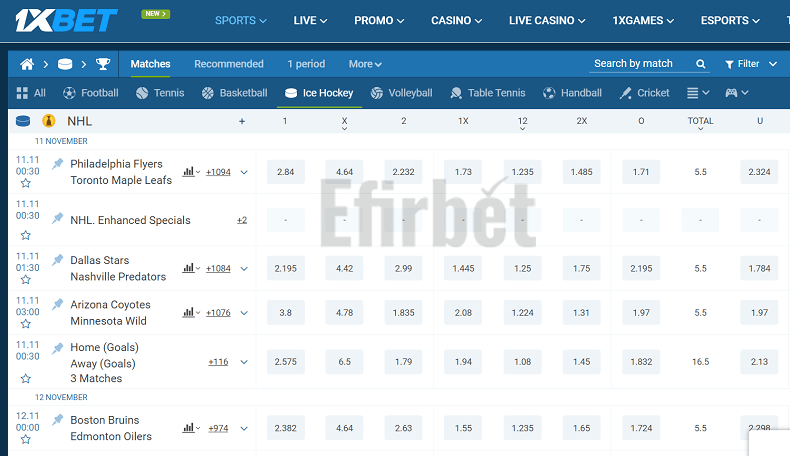
Task: Select the Tennis sport tab
Action: 160,93
